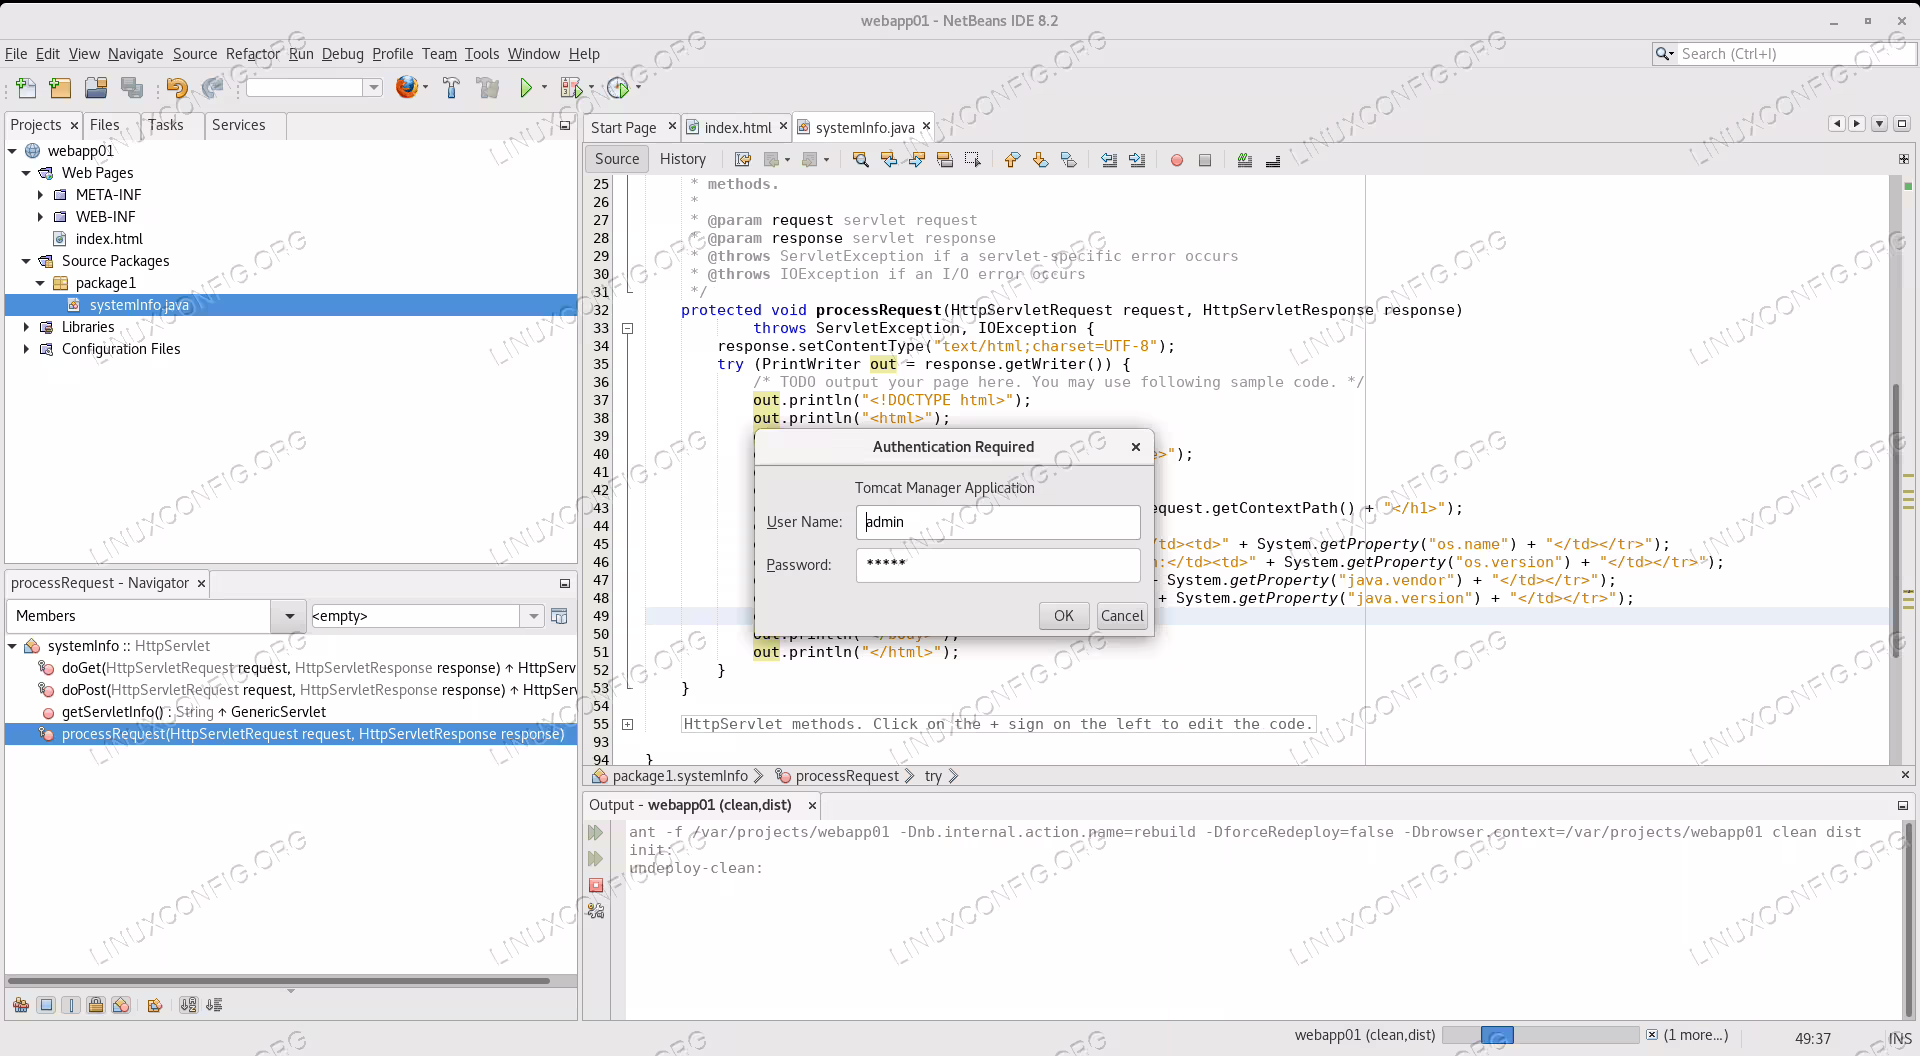The image size is (1920, 1056).
Task: Collapse the webapp01 project node
Action: tap(12, 151)
